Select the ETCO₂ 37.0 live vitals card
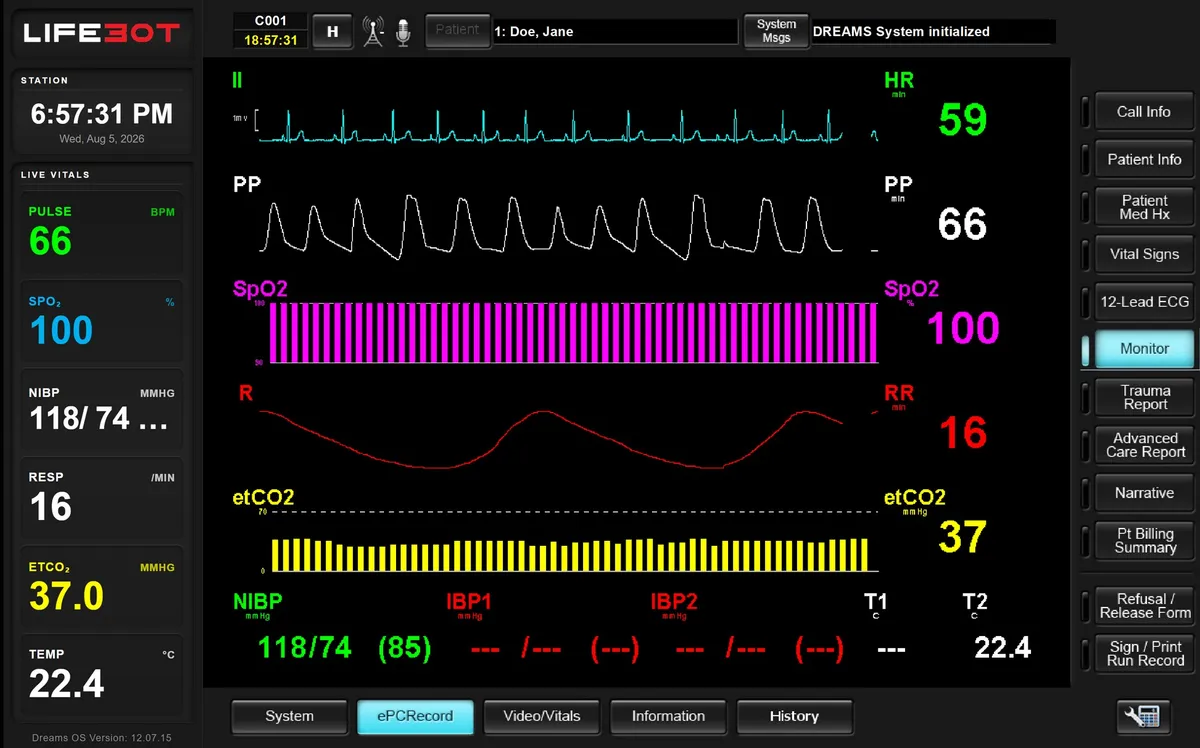The image size is (1200, 748). pyautogui.click(x=101, y=587)
